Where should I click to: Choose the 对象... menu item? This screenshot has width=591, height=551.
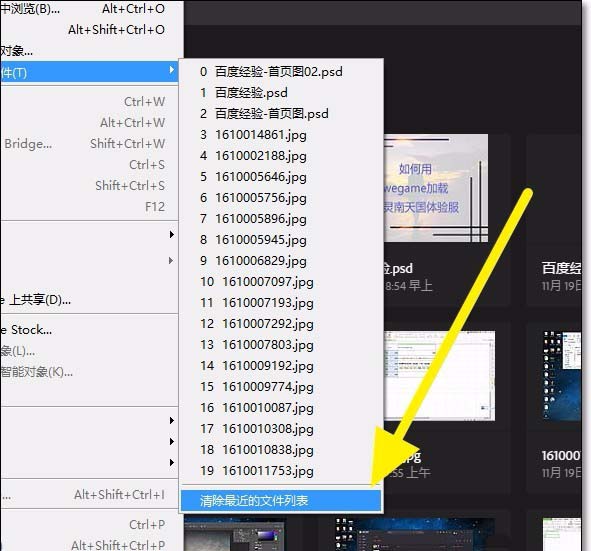[x=89, y=51]
